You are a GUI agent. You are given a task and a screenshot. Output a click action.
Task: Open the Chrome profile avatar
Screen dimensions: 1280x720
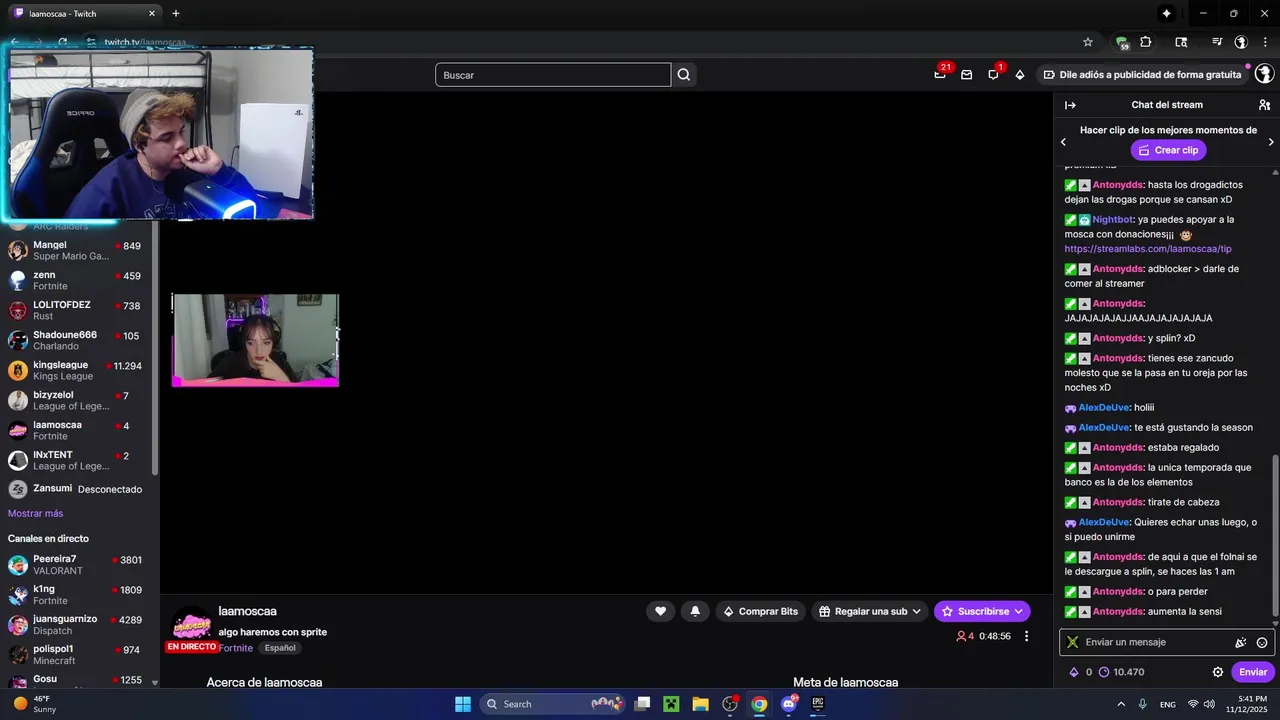tap(1241, 42)
